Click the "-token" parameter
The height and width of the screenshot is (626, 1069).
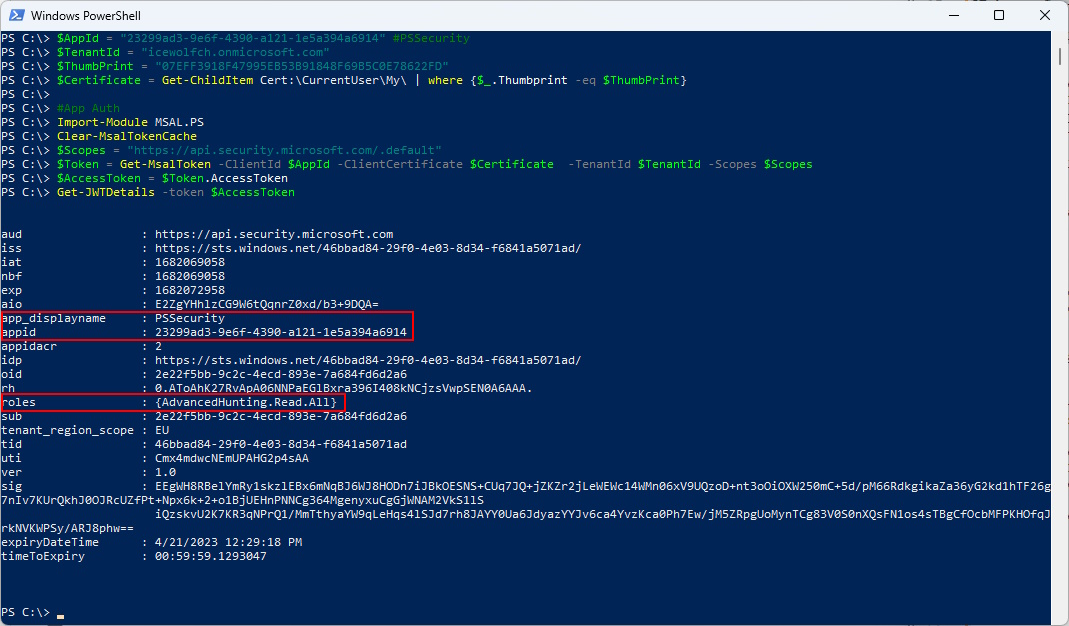coord(183,192)
